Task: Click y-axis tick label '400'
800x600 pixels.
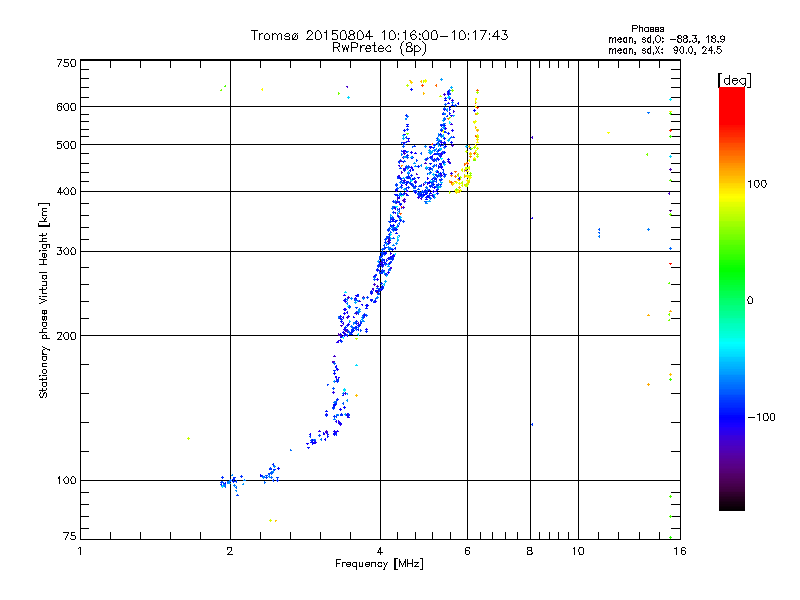Action: click(x=67, y=192)
